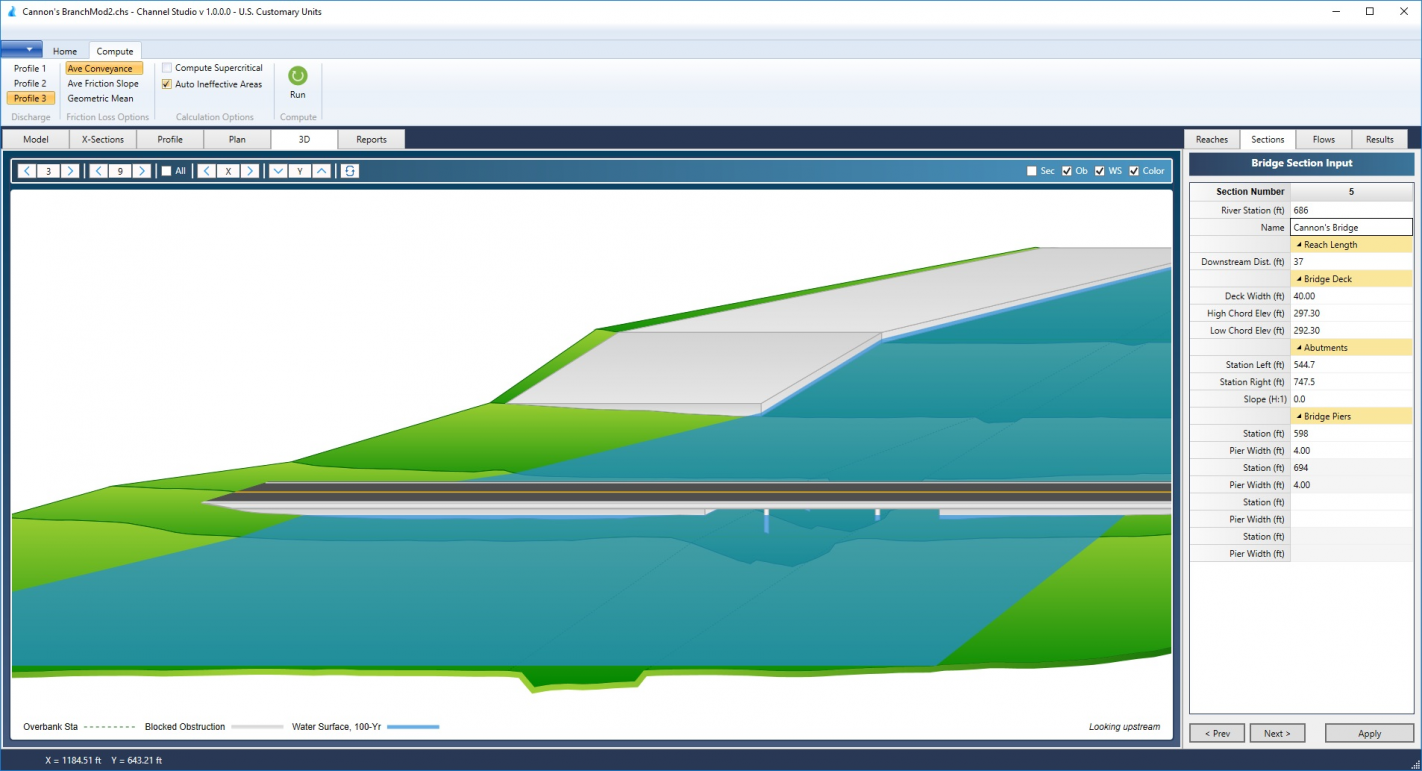Click the left arrow beside the value 9
The height and width of the screenshot is (771, 1422).
click(x=99, y=171)
